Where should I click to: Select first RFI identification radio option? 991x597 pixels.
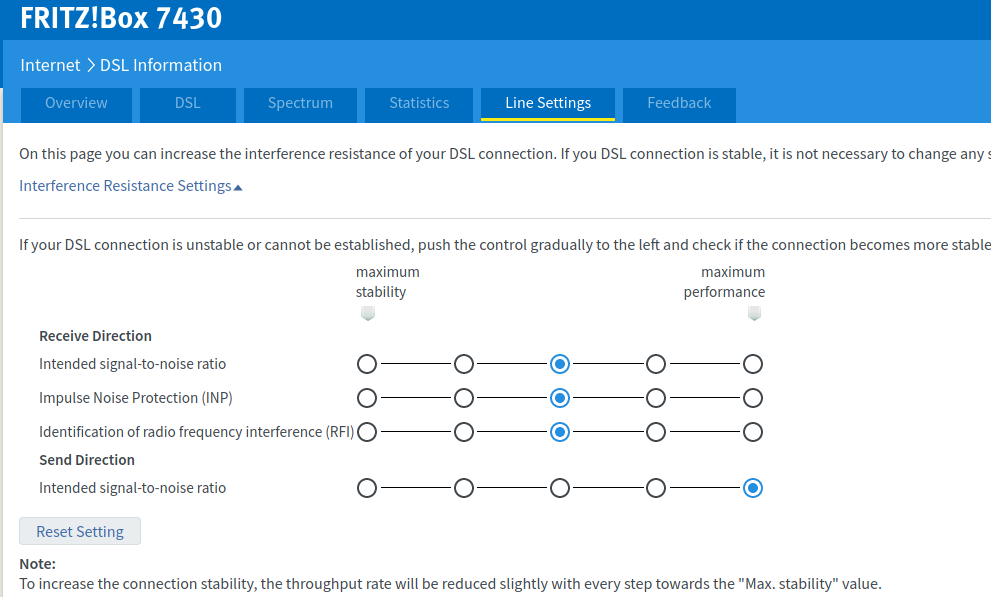coord(367,432)
